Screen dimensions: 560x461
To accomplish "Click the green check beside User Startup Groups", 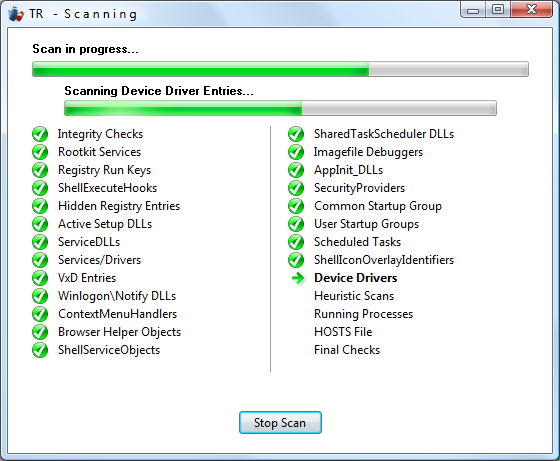I will [296, 224].
